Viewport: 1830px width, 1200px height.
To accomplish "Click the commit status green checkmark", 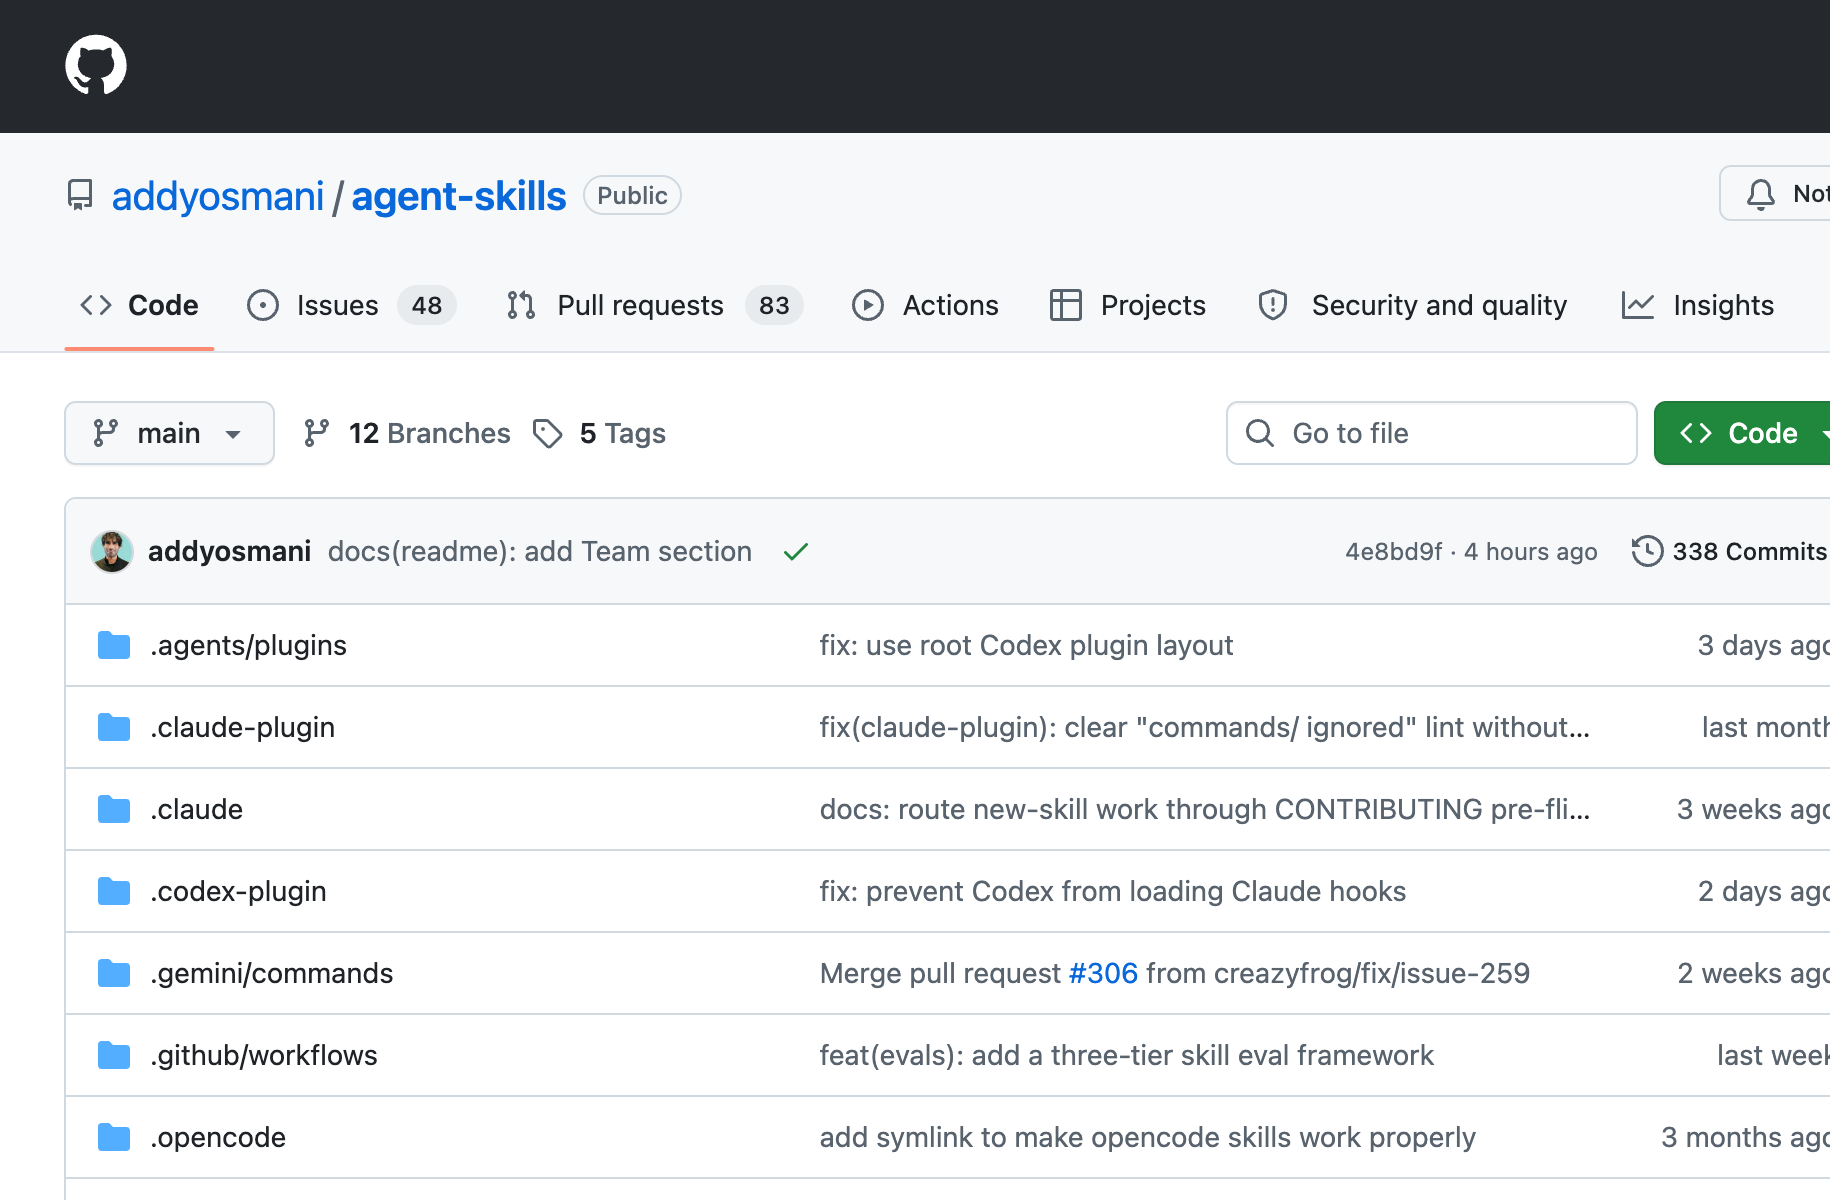I will [796, 552].
